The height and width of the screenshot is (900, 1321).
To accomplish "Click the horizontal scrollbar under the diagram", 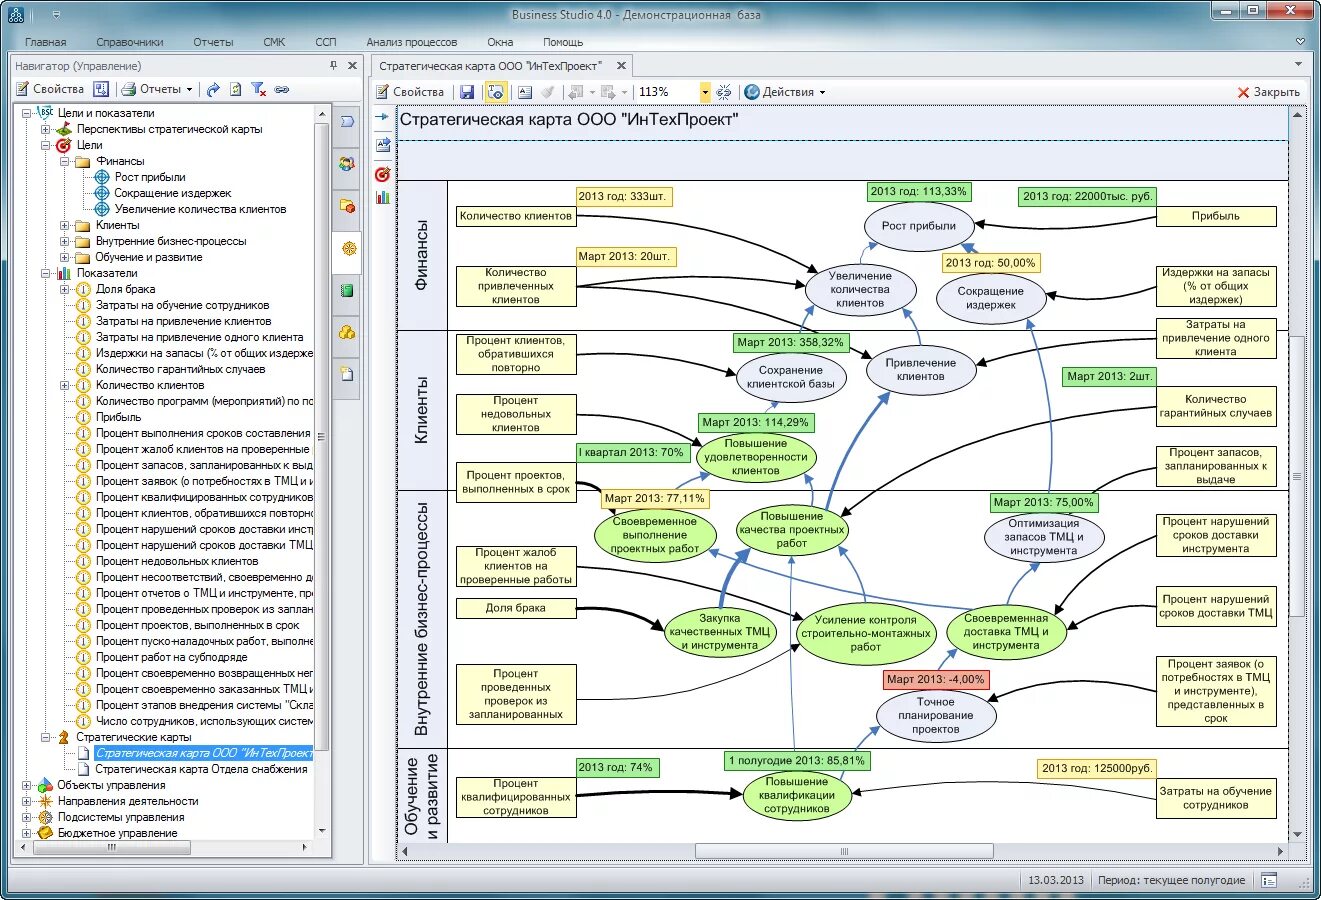I will pos(843,852).
